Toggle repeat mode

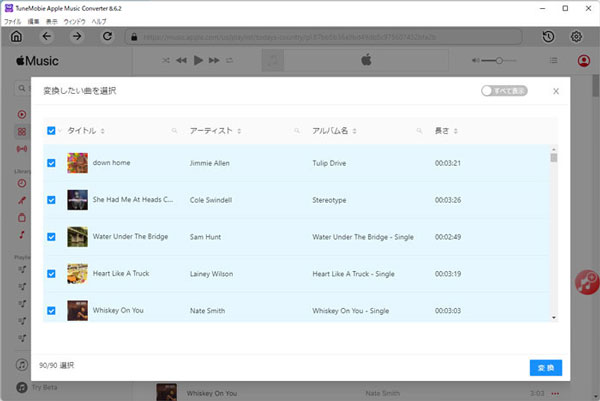point(229,60)
